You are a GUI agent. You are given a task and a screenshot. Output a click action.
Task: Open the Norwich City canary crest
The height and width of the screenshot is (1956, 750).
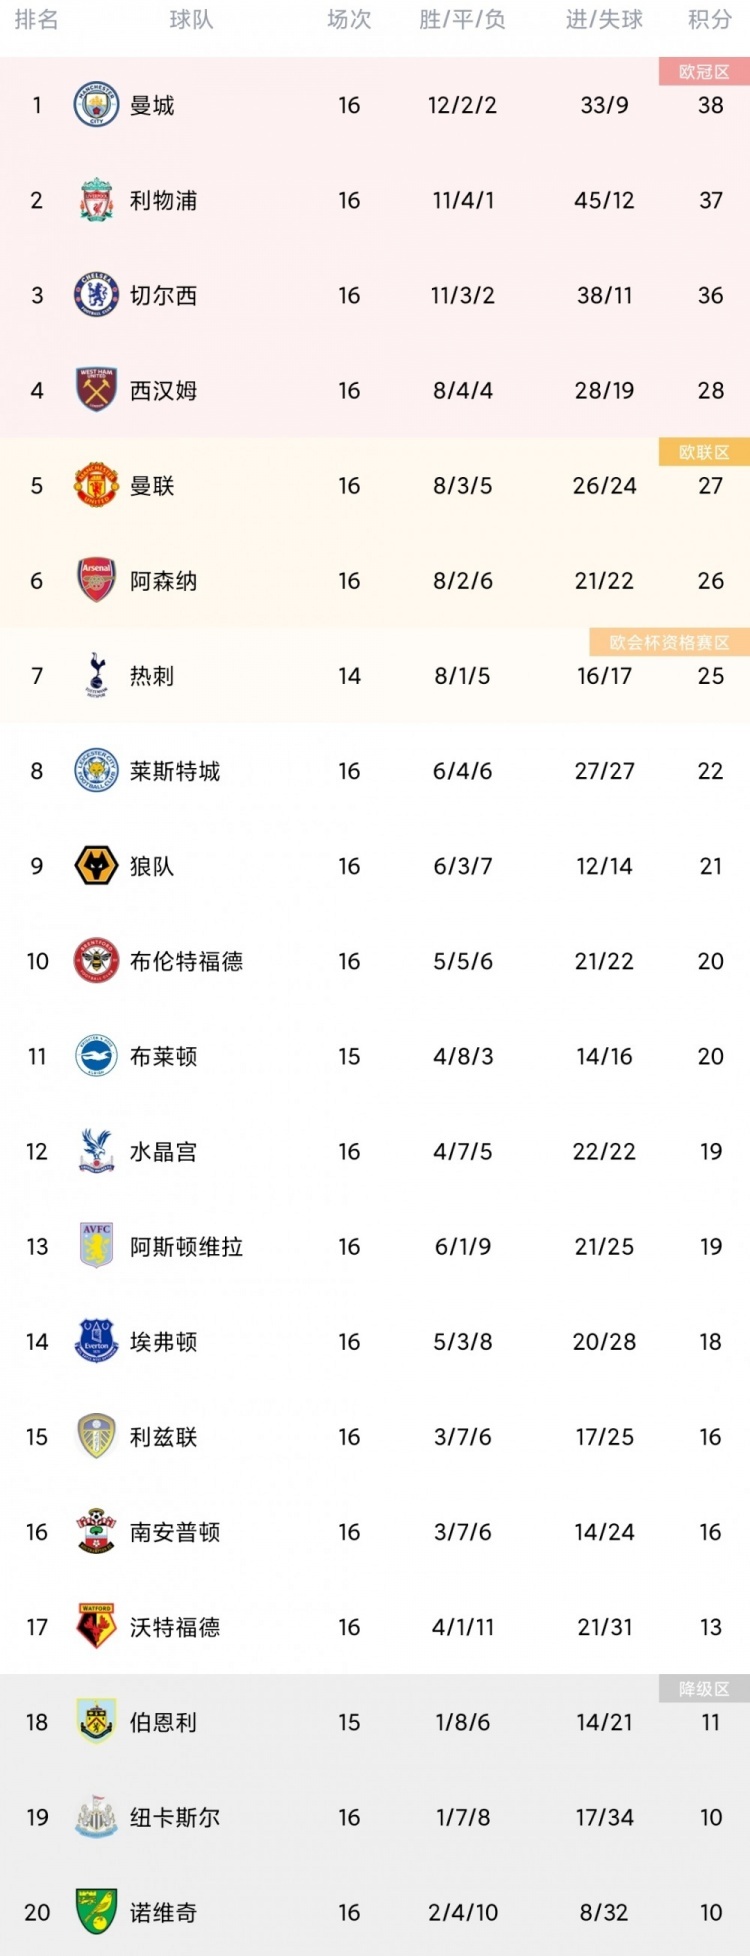(x=97, y=1912)
